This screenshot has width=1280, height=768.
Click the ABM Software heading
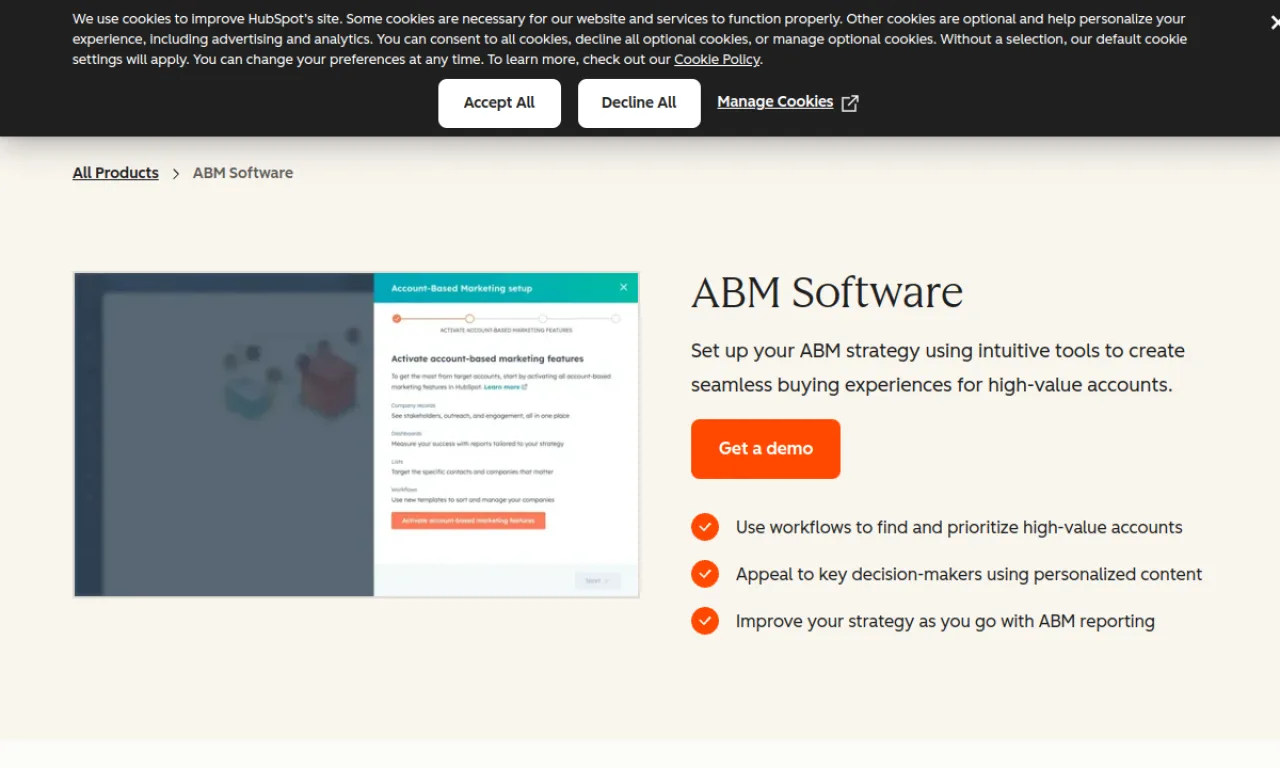[x=827, y=293]
